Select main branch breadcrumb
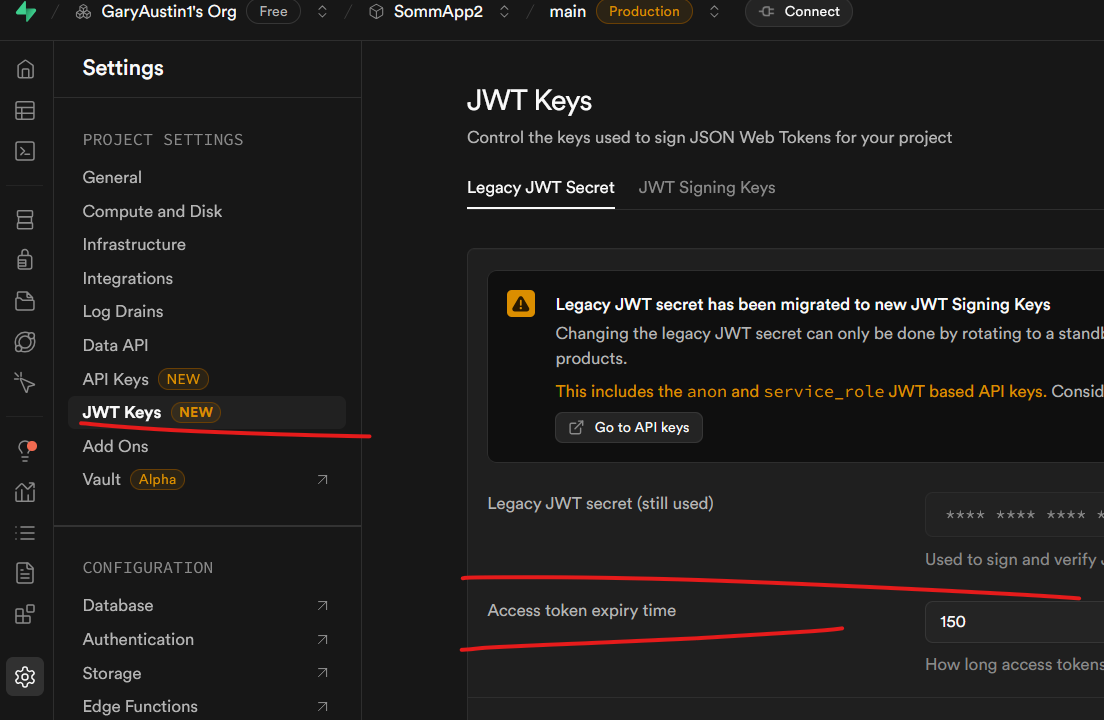The image size is (1104, 720). 567,11
